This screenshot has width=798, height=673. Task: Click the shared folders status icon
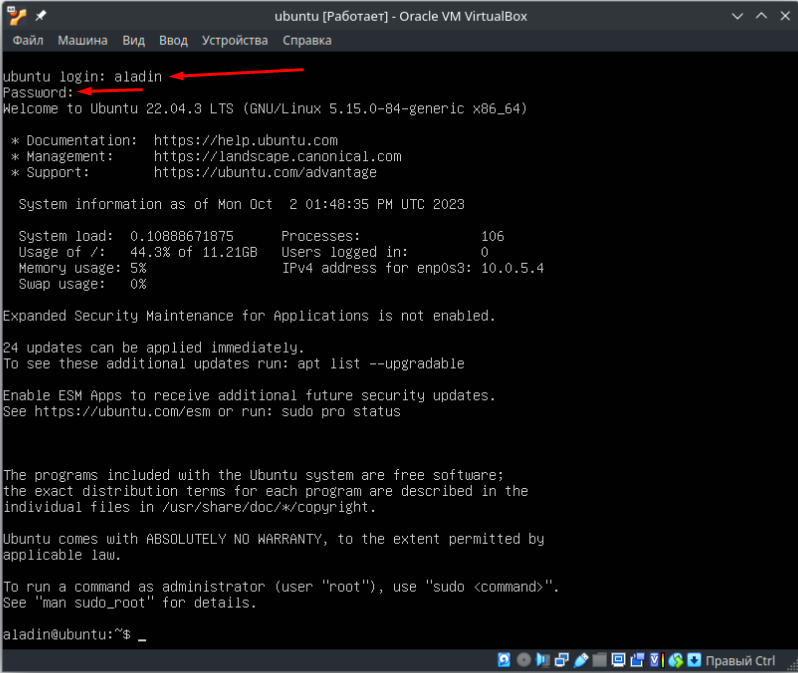tap(600, 660)
